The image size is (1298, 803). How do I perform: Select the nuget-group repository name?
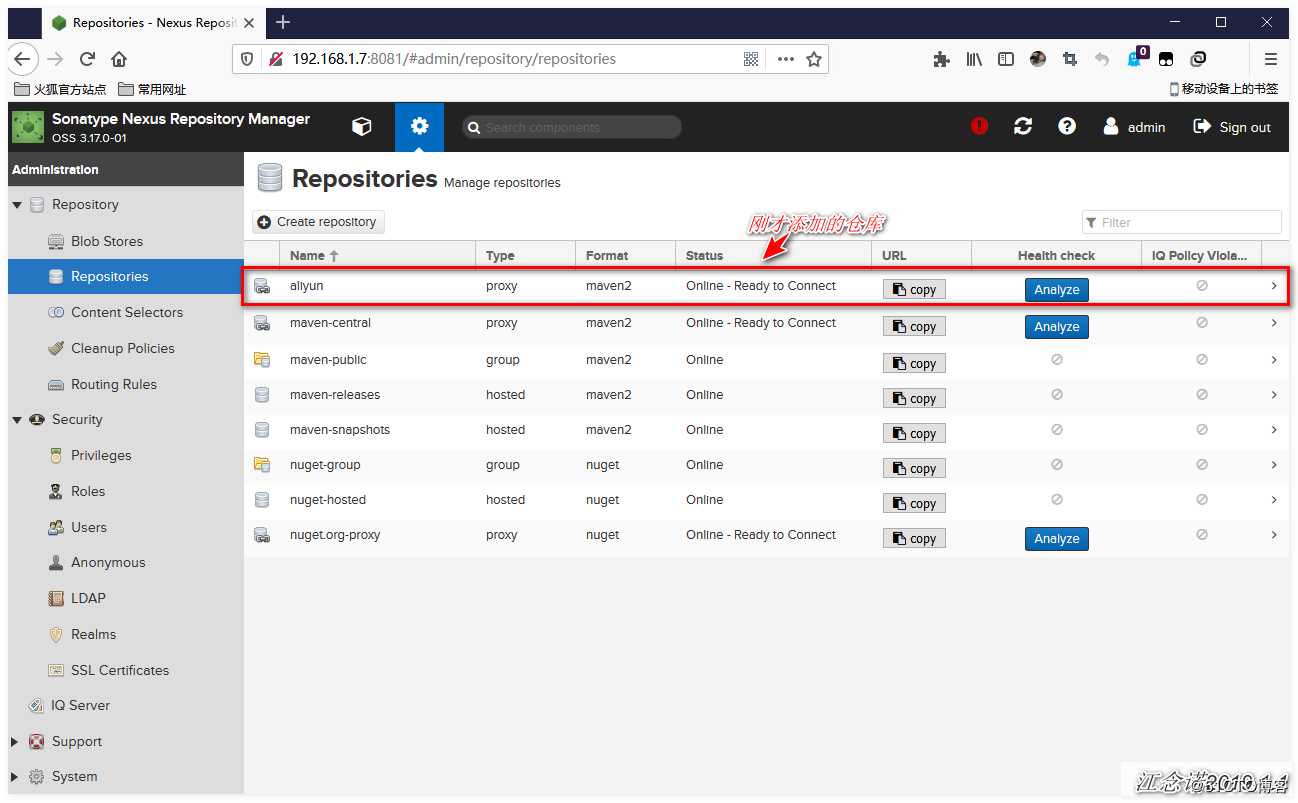325,465
